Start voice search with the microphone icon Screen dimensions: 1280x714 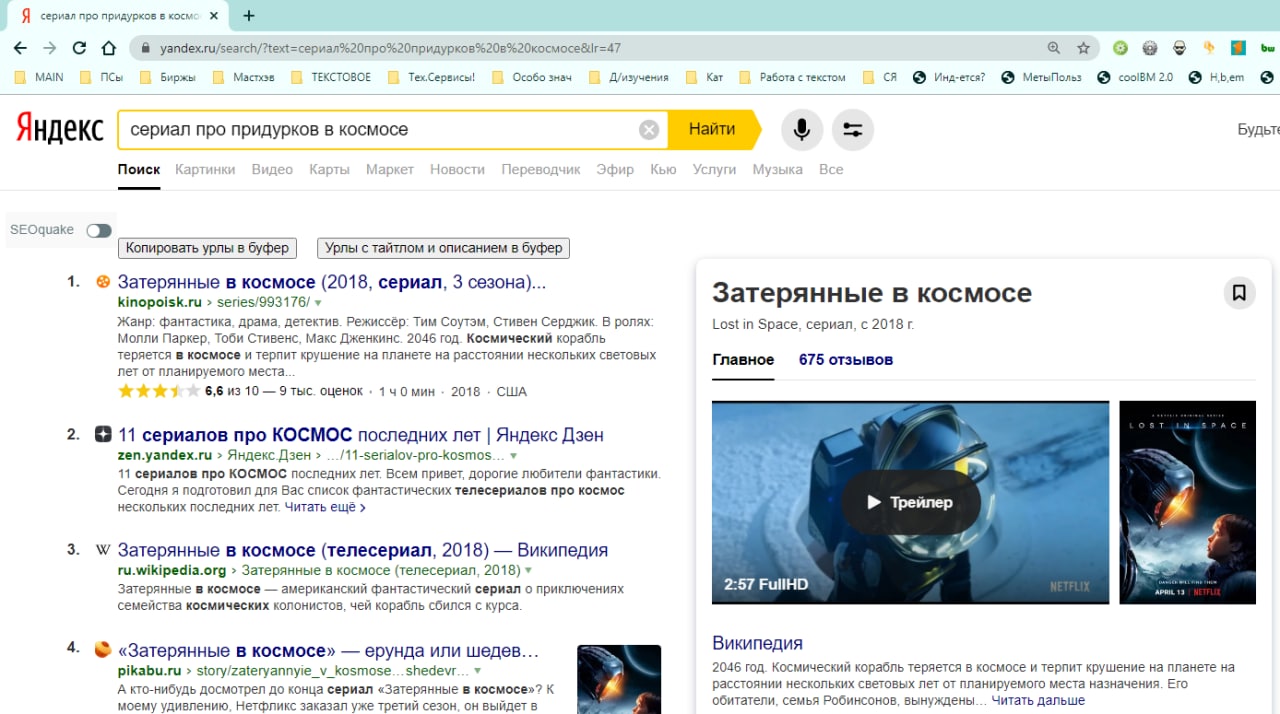802,130
